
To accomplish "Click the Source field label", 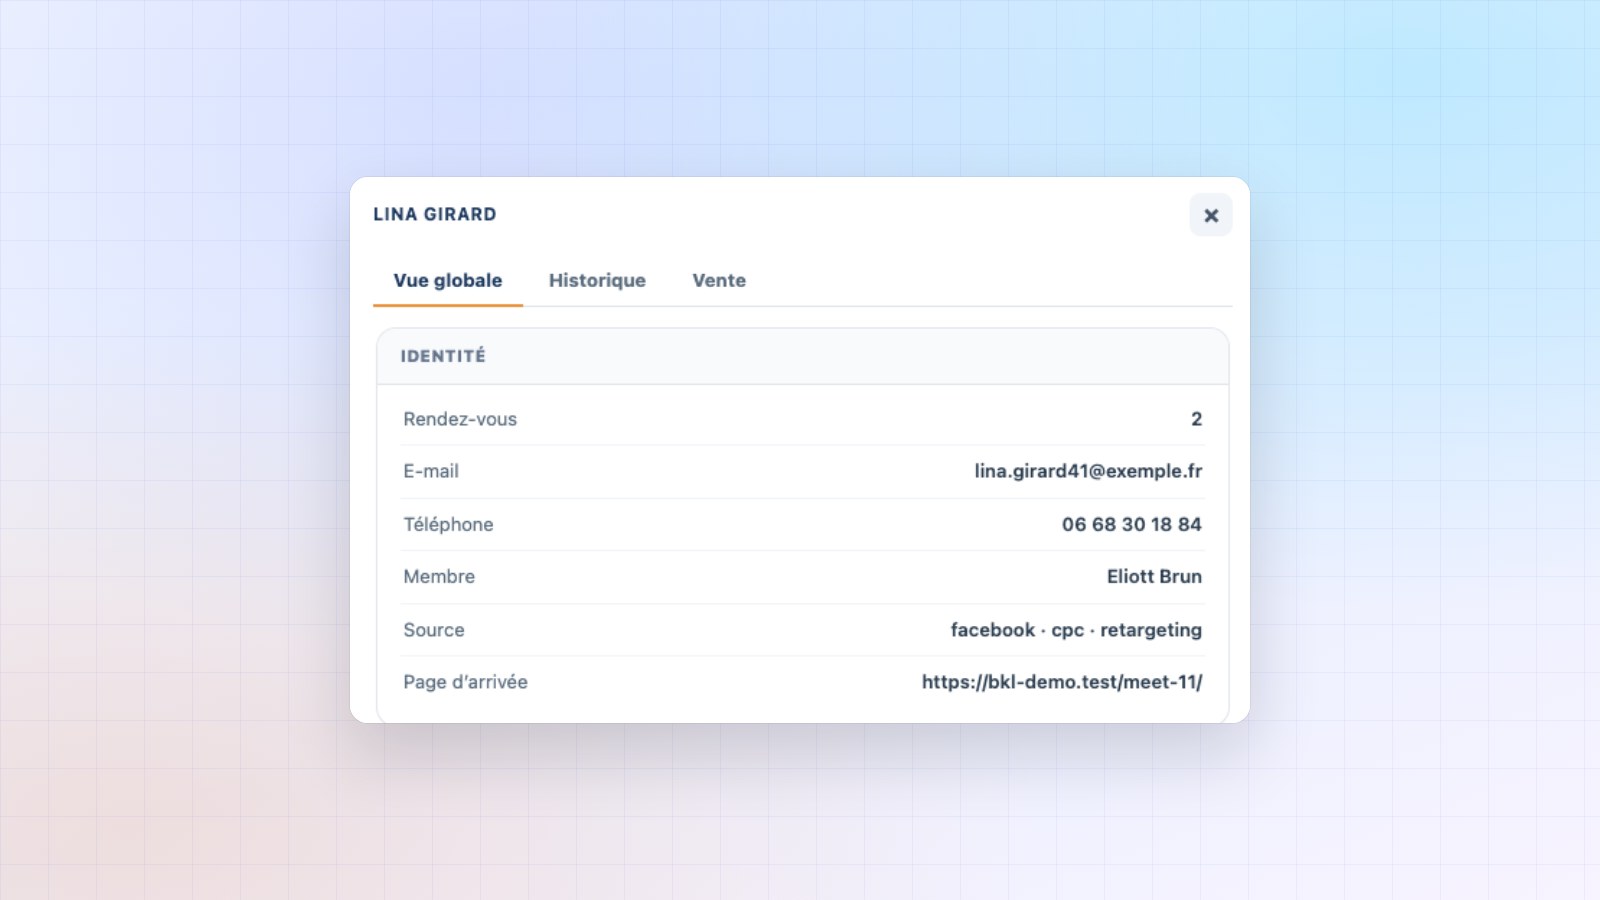I will coord(434,630).
